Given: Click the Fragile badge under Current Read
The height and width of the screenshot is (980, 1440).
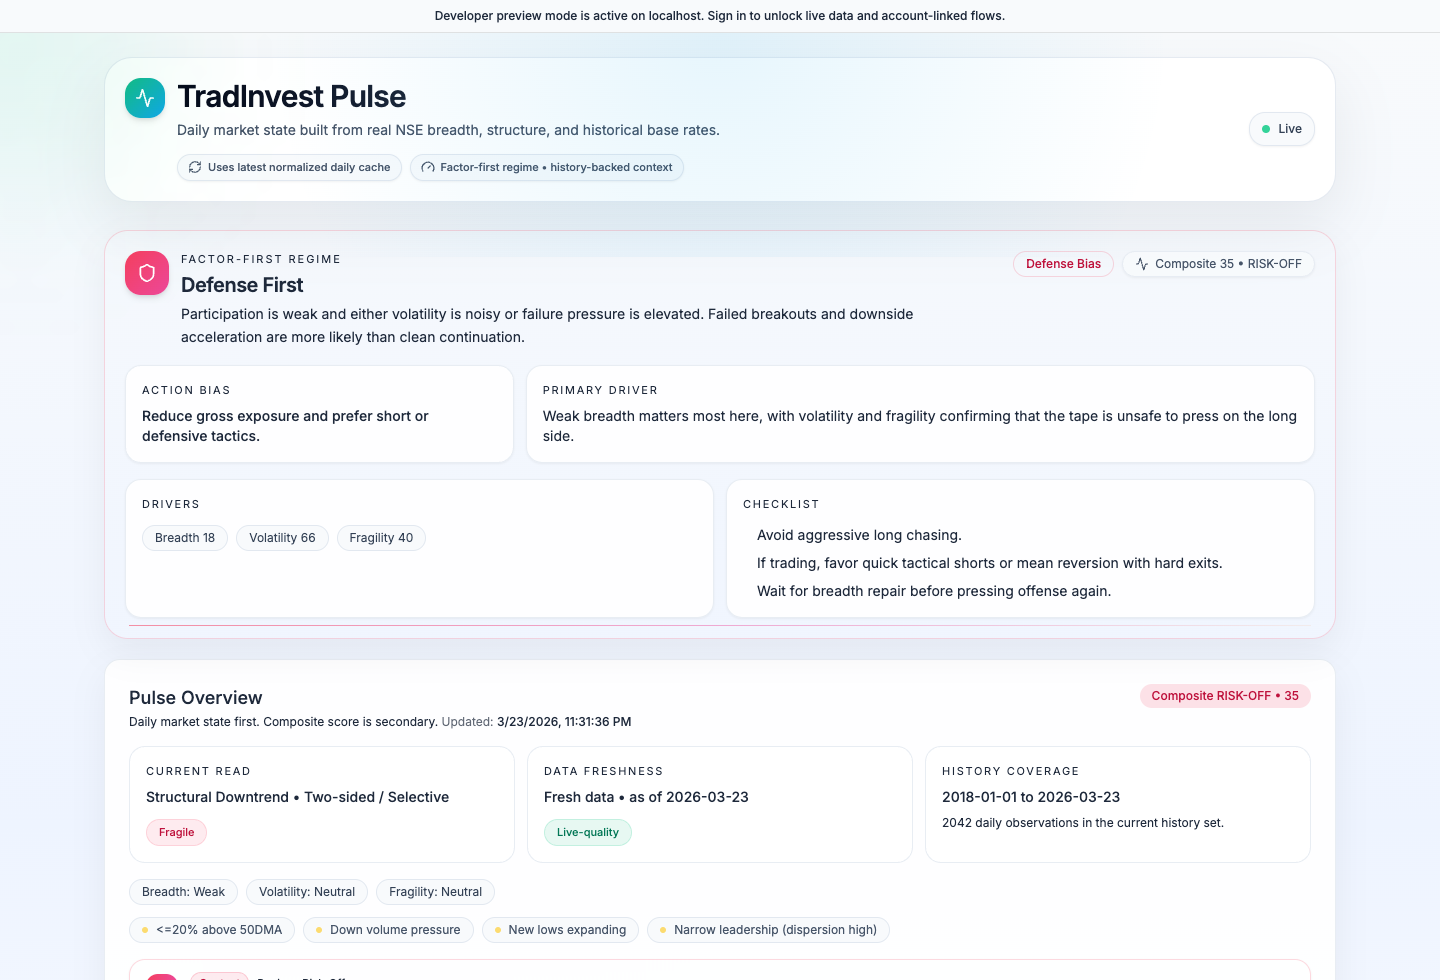Looking at the screenshot, I should pos(176,832).
